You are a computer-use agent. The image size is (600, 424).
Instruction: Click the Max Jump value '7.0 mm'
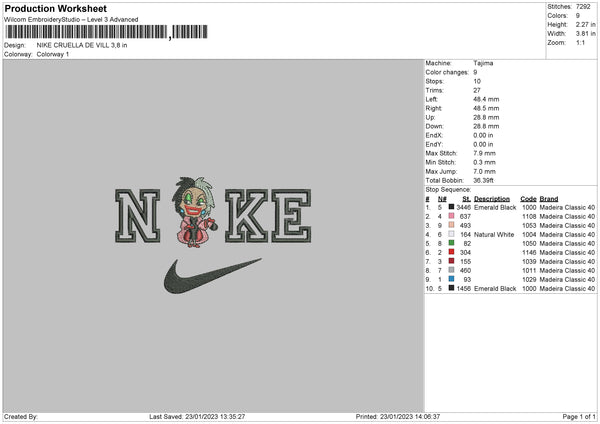tap(484, 171)
